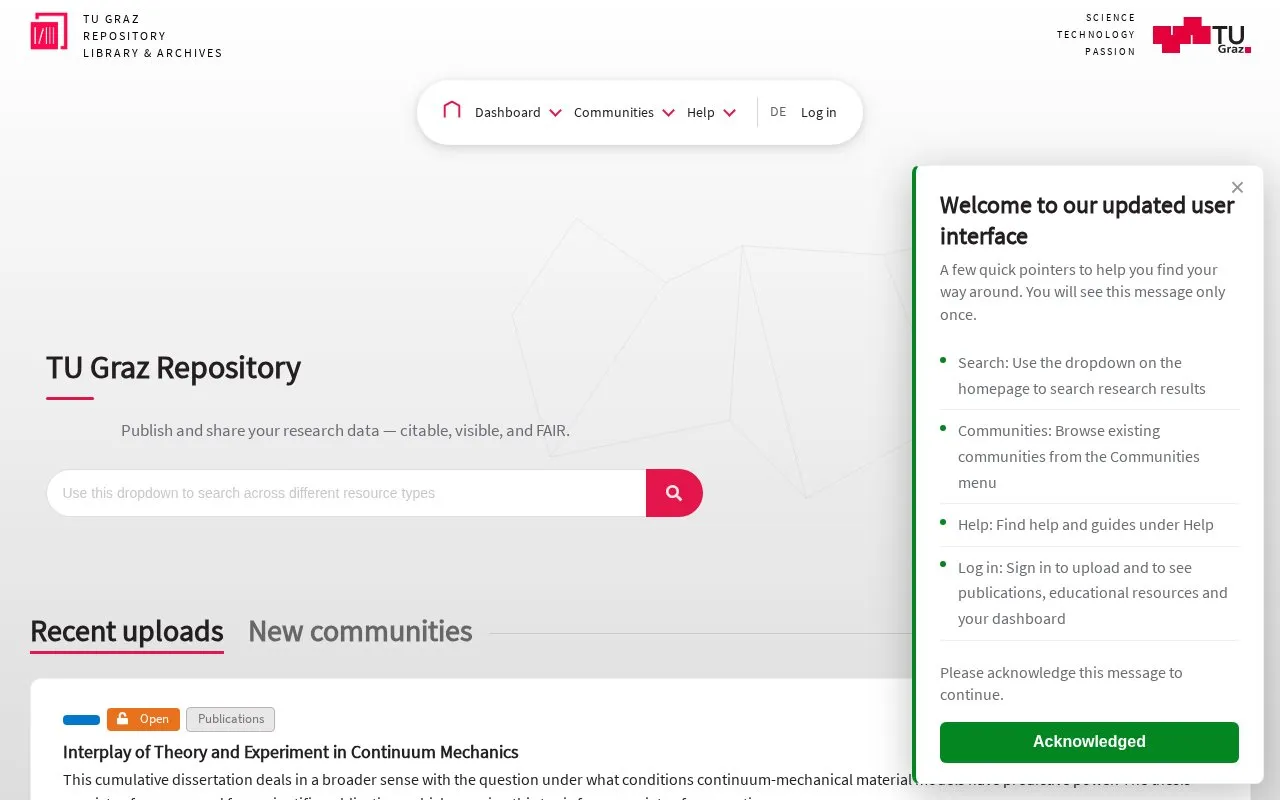1280x800 pixels.
Task: Switch language to DE
Action: (x=778, y=112)
